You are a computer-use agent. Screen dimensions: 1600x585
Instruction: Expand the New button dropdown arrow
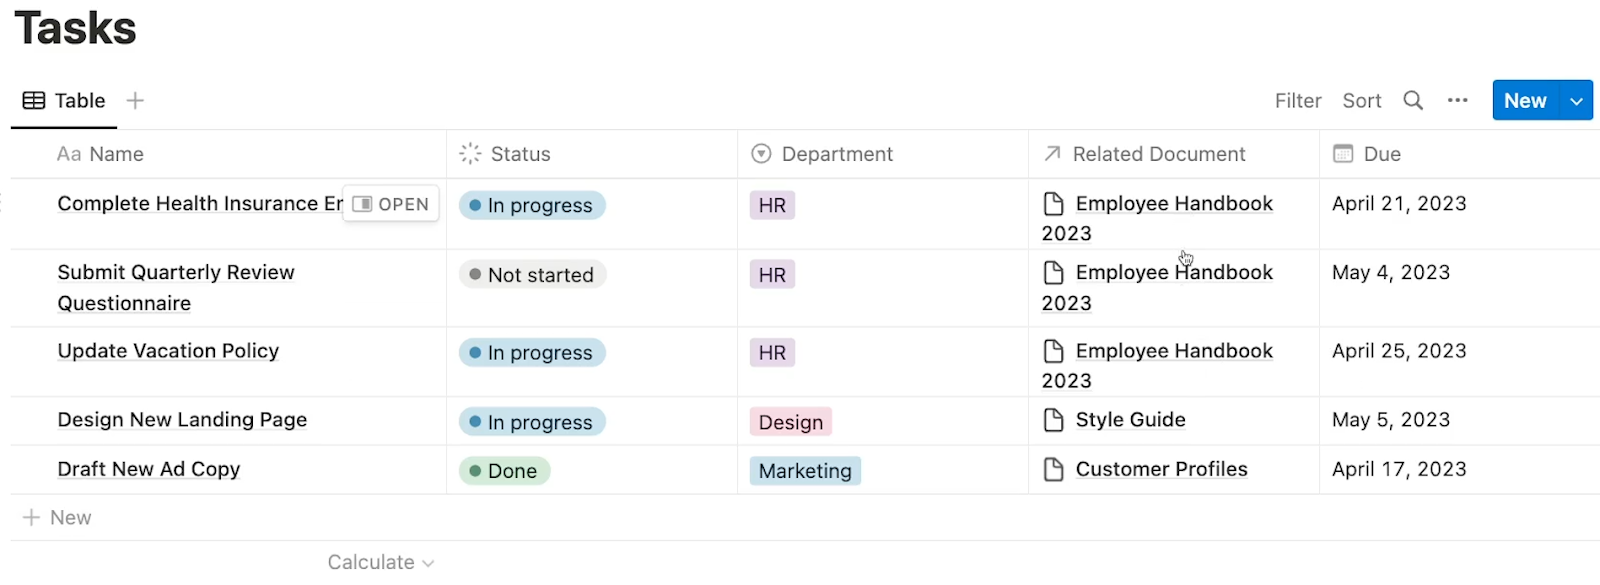click(x=1576, y=101)
